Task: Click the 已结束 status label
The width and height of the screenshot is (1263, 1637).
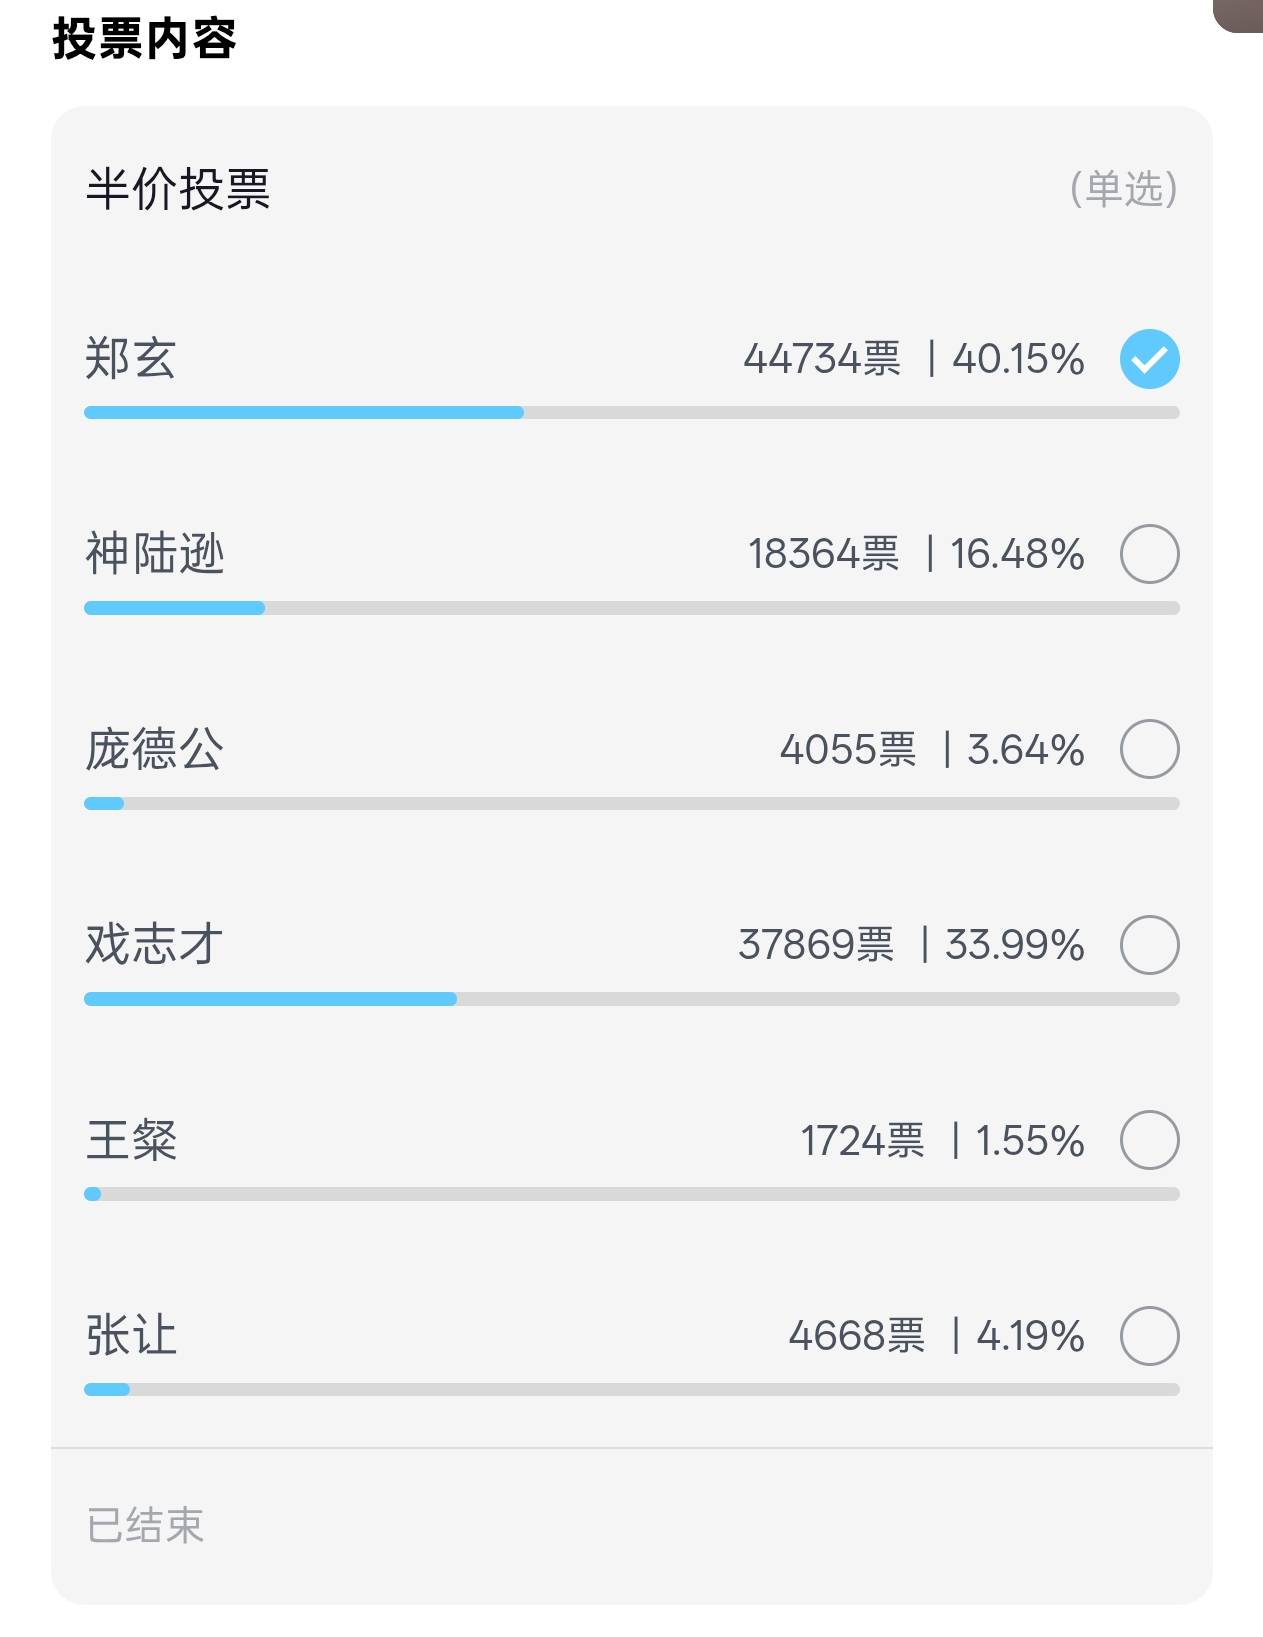Action: [145, 1526]
